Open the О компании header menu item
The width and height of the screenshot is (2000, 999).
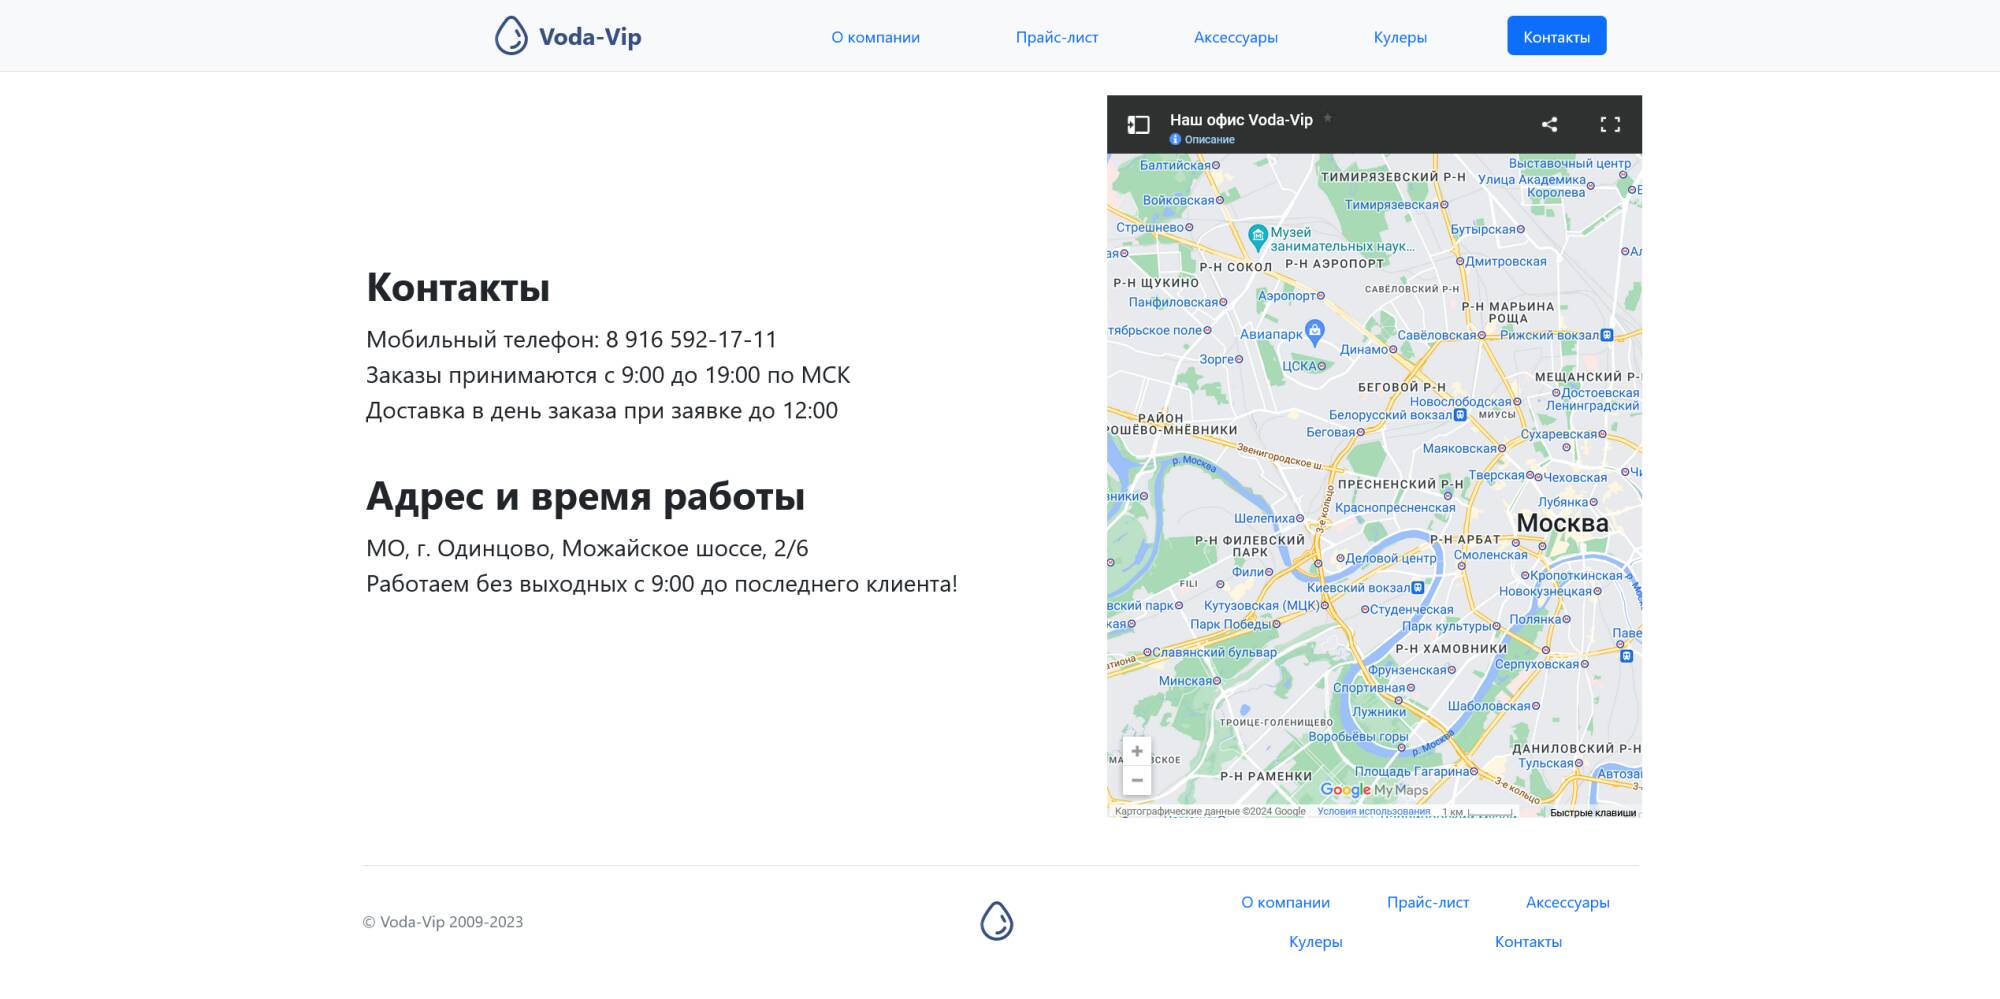coord(876,37)
